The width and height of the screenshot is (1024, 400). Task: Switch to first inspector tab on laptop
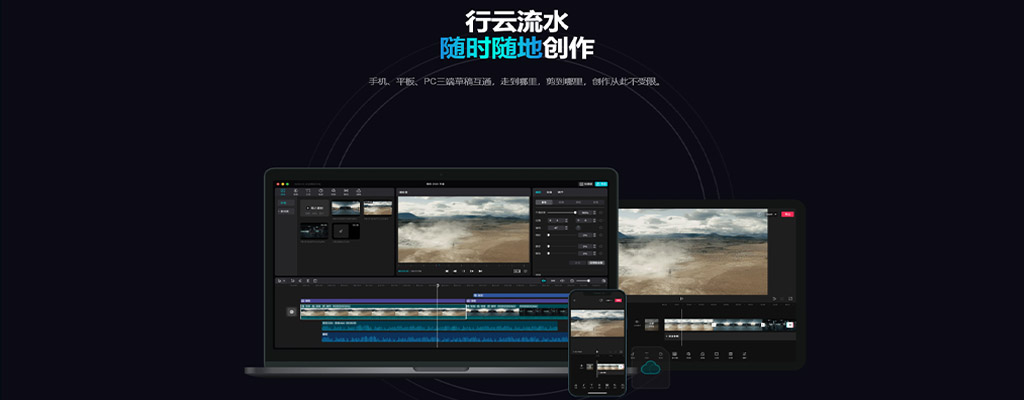pos(537,192)
